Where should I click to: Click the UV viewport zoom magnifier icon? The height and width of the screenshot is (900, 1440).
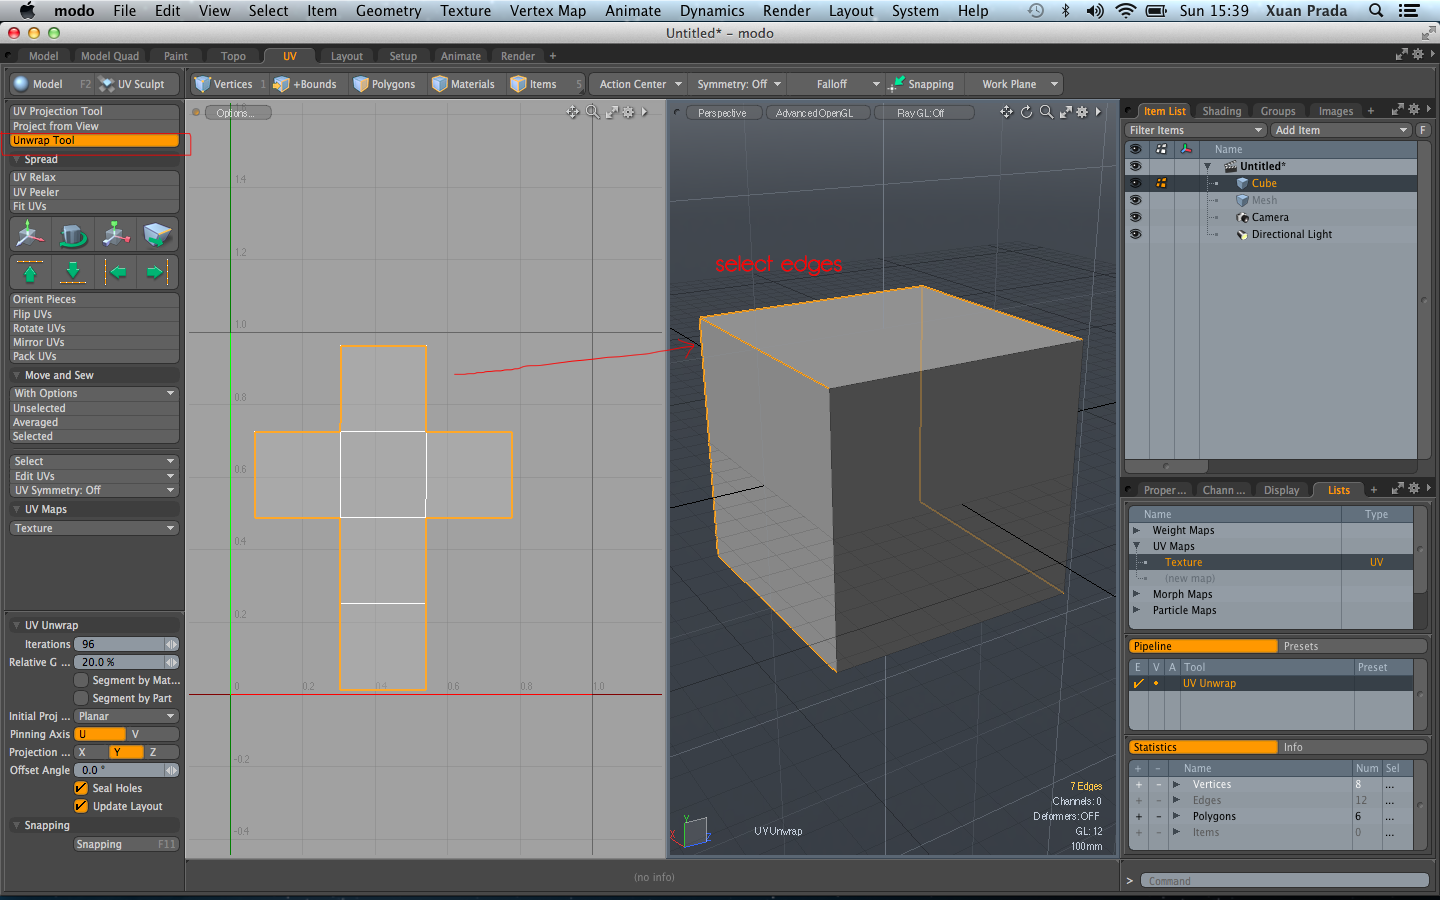(593, 112)
